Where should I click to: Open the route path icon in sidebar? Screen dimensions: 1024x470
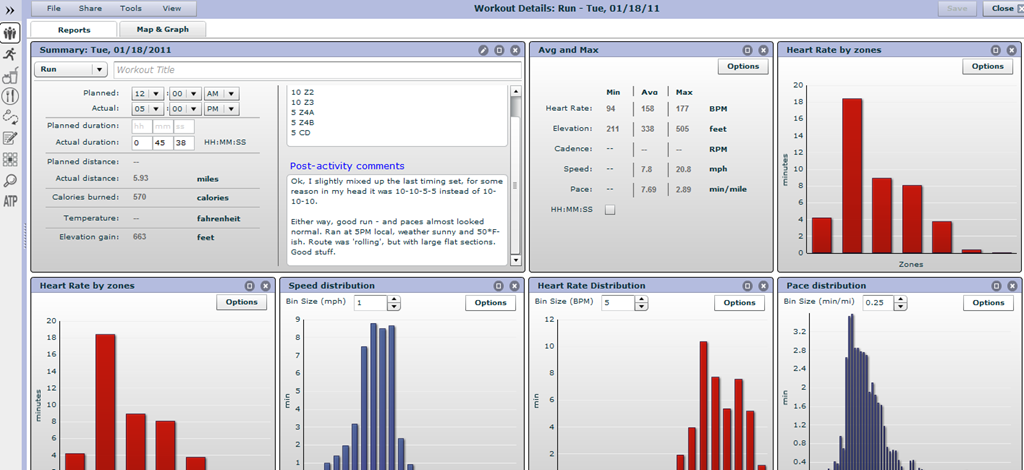(10, 118)
